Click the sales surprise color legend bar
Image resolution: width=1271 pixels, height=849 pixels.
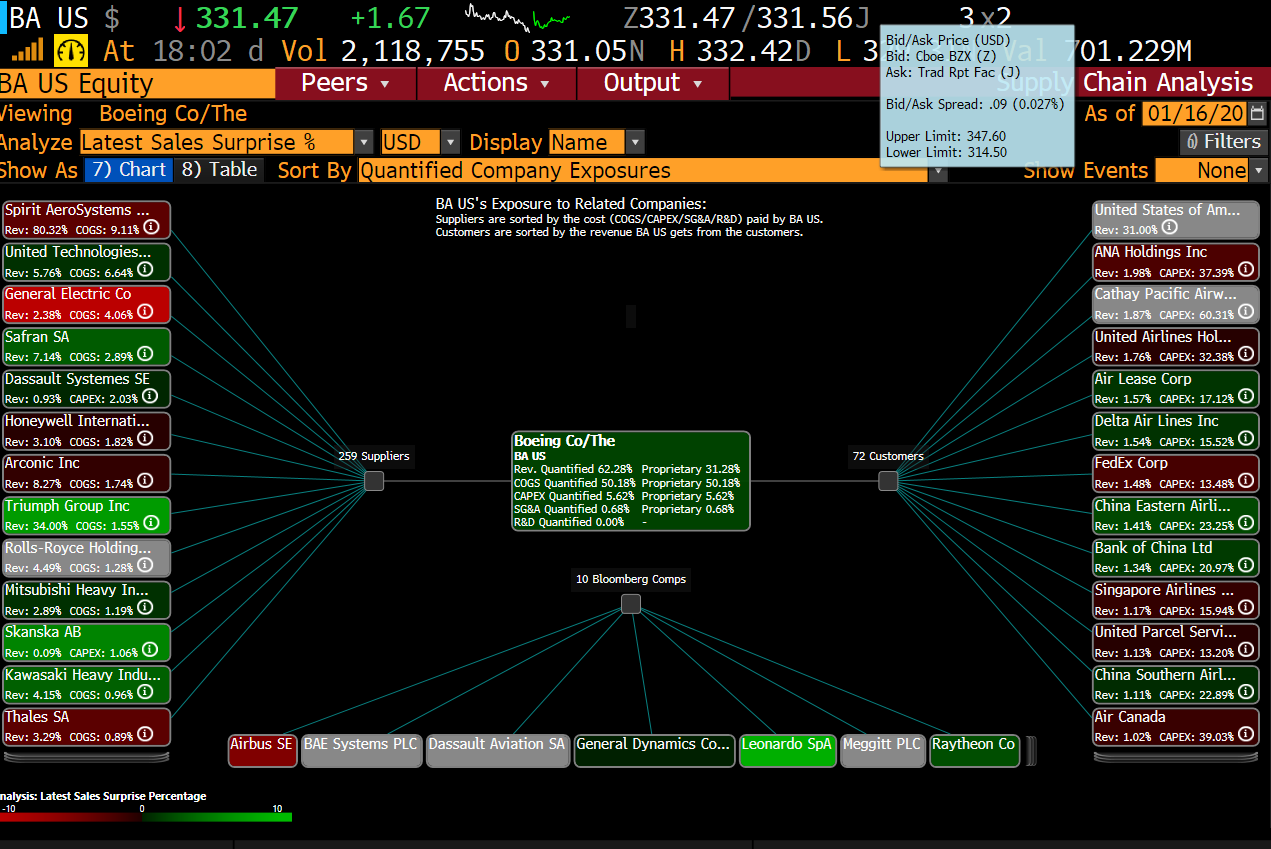(x=146, y=817)
